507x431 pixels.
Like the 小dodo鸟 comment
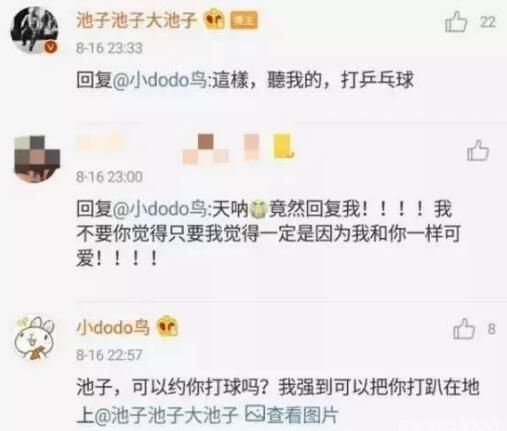coord(464,328)
